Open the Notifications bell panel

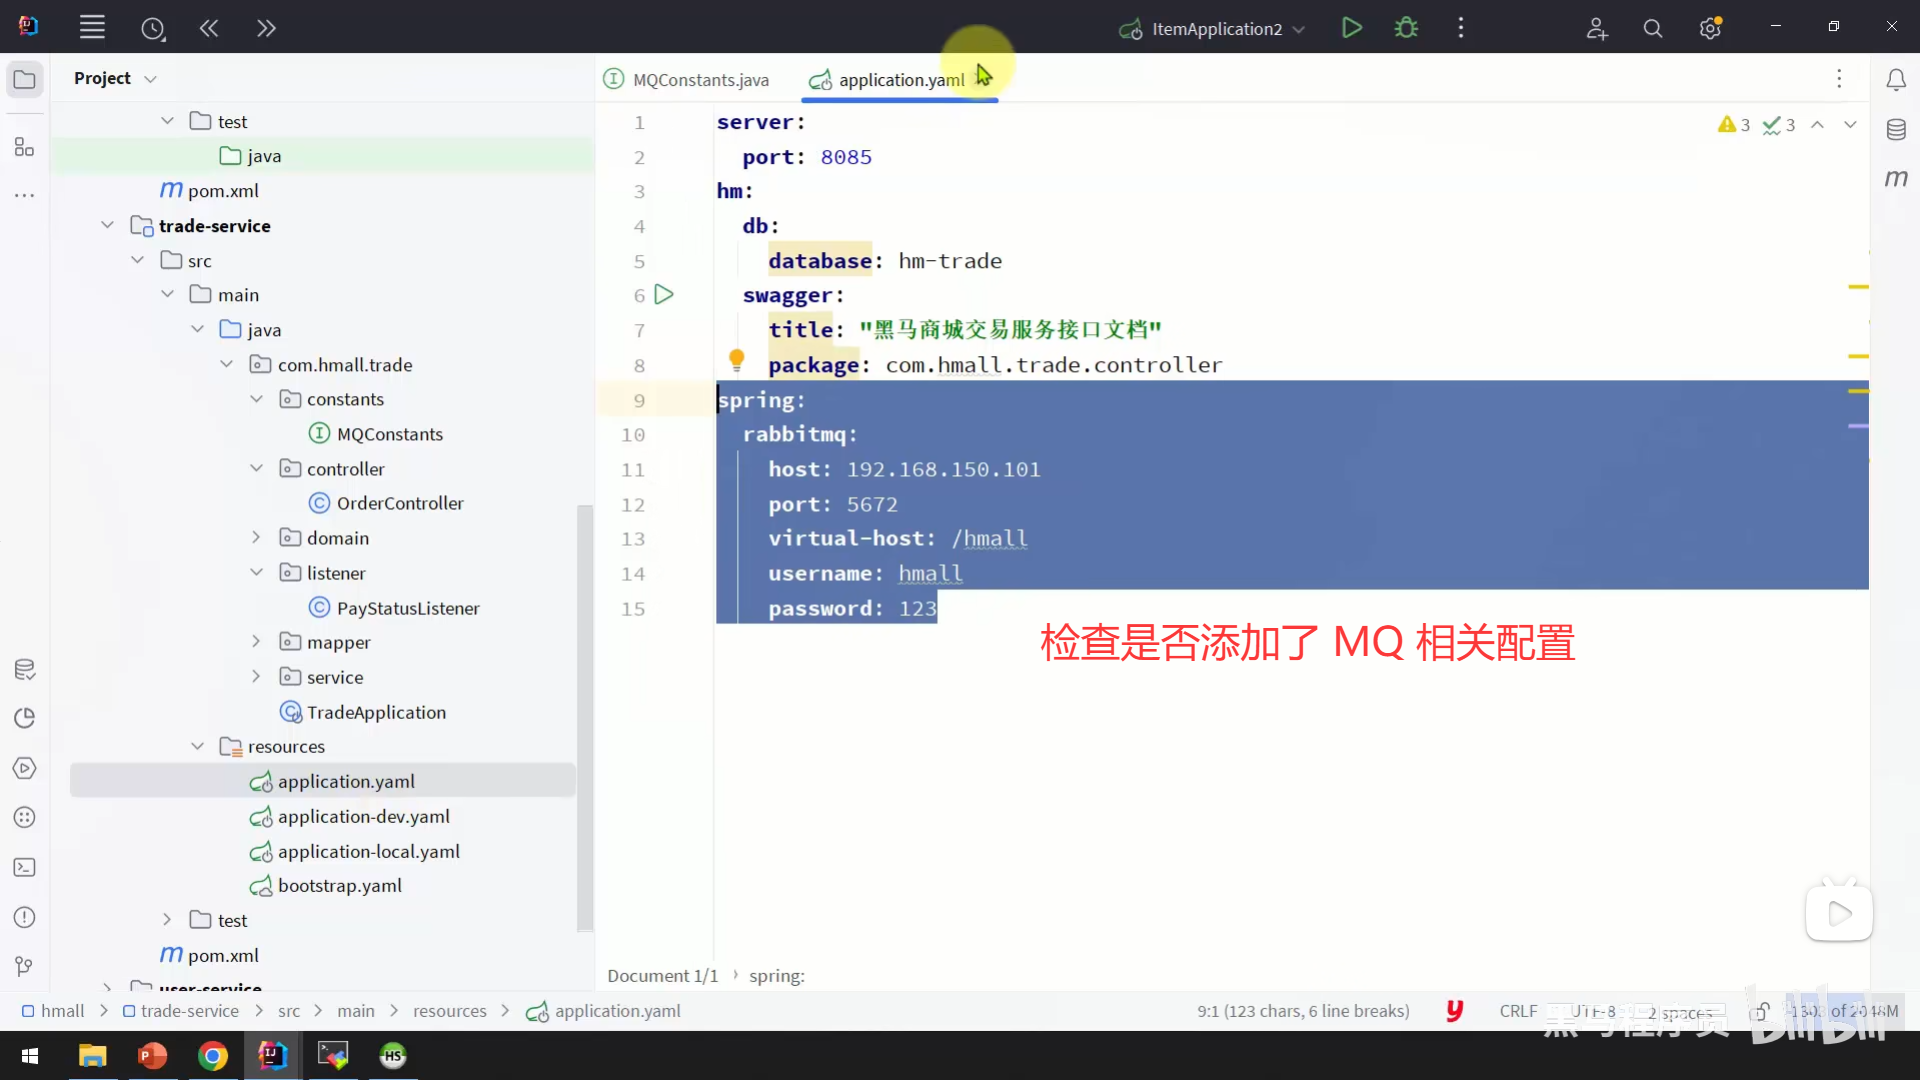point(1896,80)
